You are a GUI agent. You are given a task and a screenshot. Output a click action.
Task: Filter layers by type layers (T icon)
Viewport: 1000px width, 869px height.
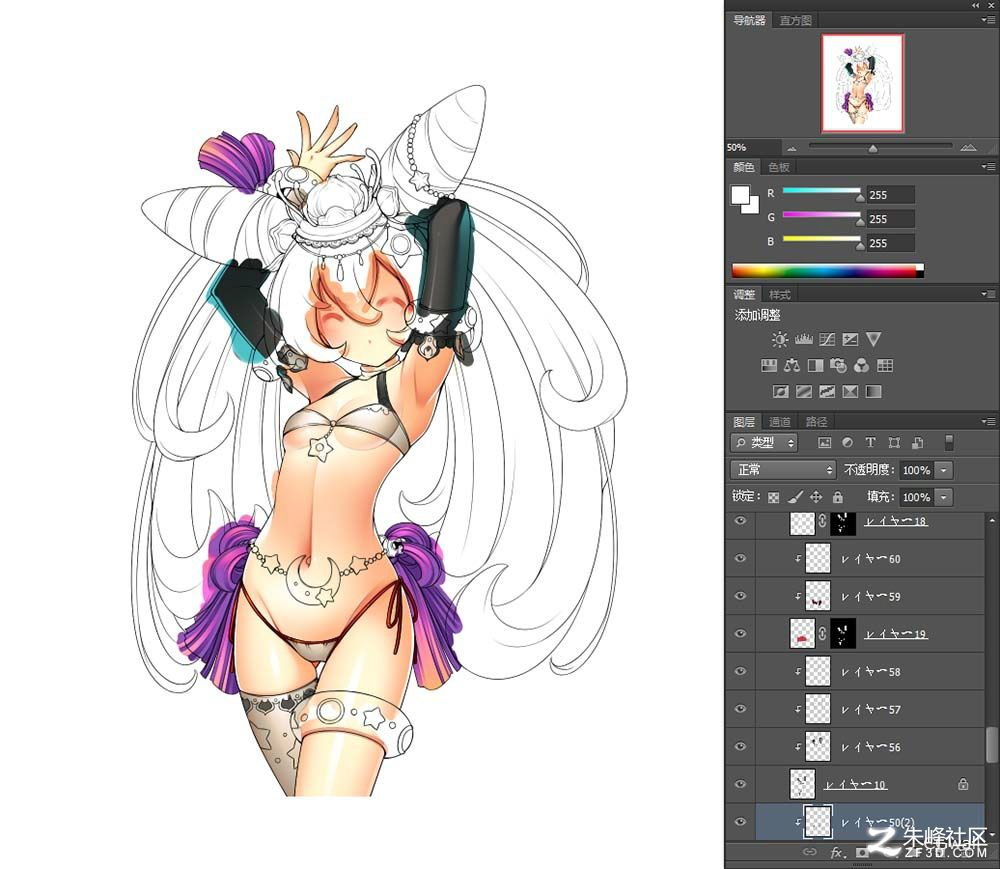[870, 442]
